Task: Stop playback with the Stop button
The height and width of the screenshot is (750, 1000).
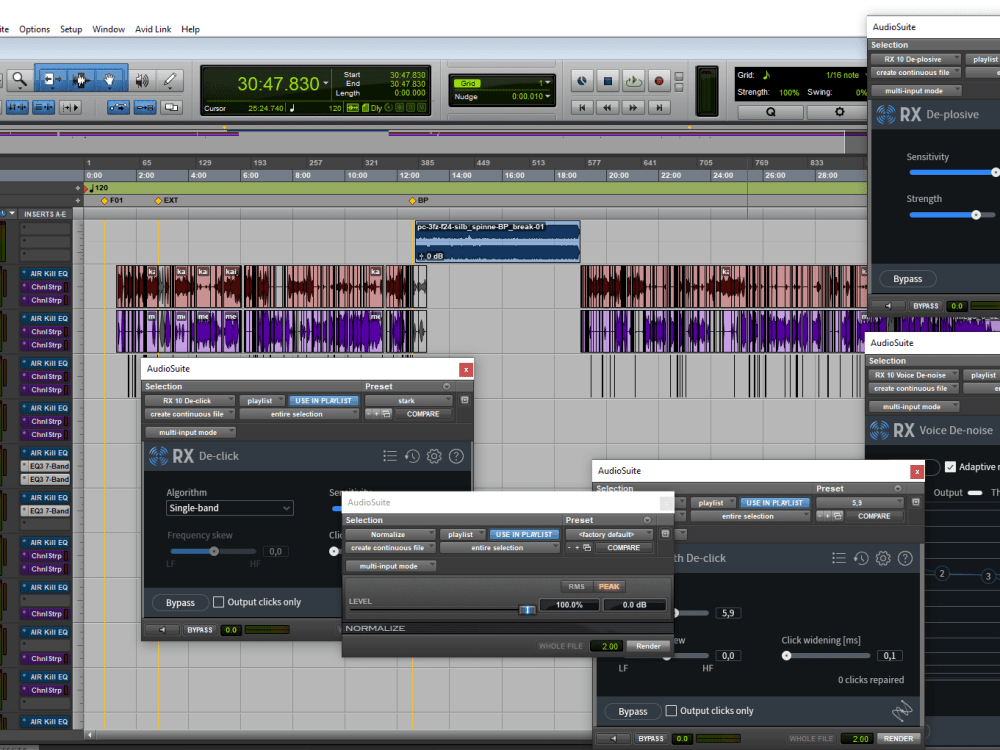Action: 607,81
